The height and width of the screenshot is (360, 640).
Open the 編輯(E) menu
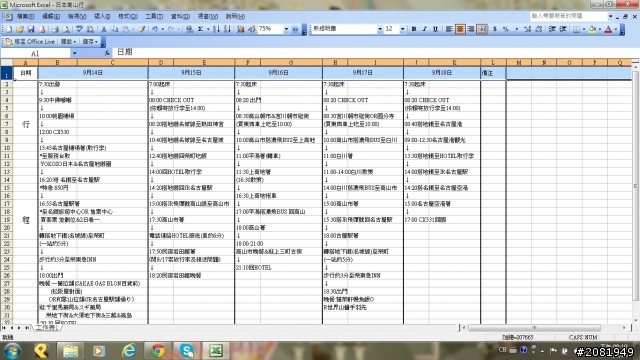click(x=51, y=17)
